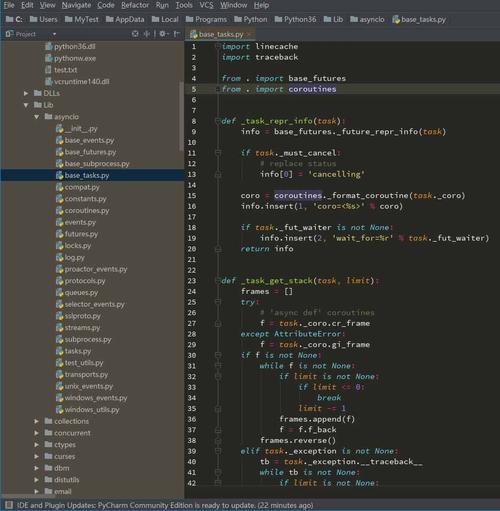
Task: Toggle fold marker at try on line 25
Action: 218,302
